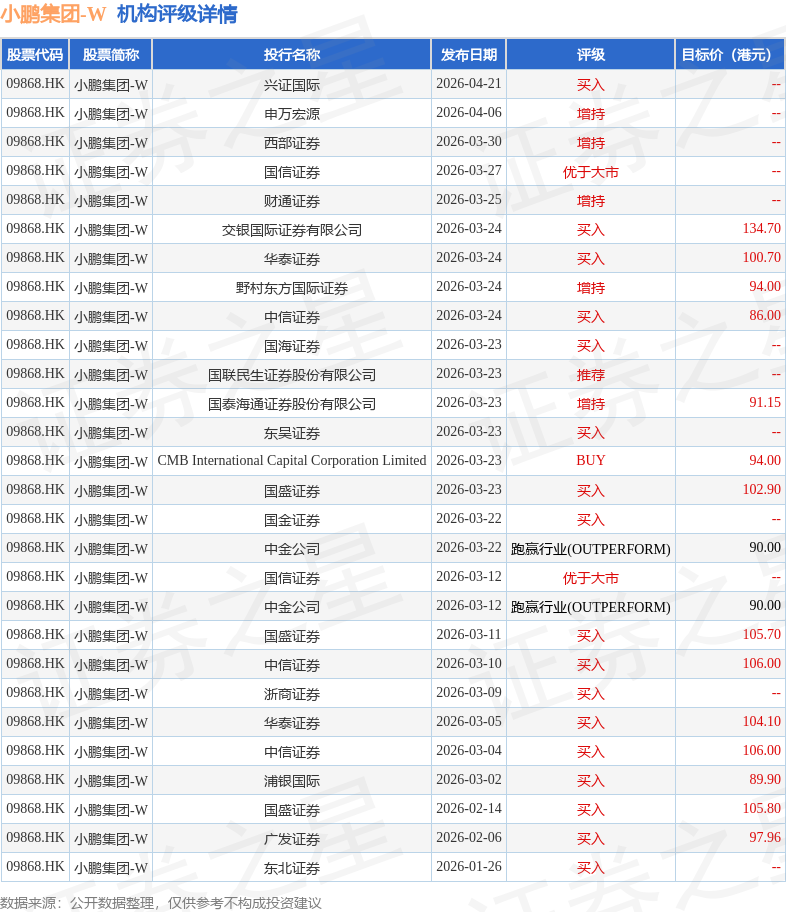The image size is (786, 912).
Task: Click the 投行名称 column header
Action: tap(291, 55)
